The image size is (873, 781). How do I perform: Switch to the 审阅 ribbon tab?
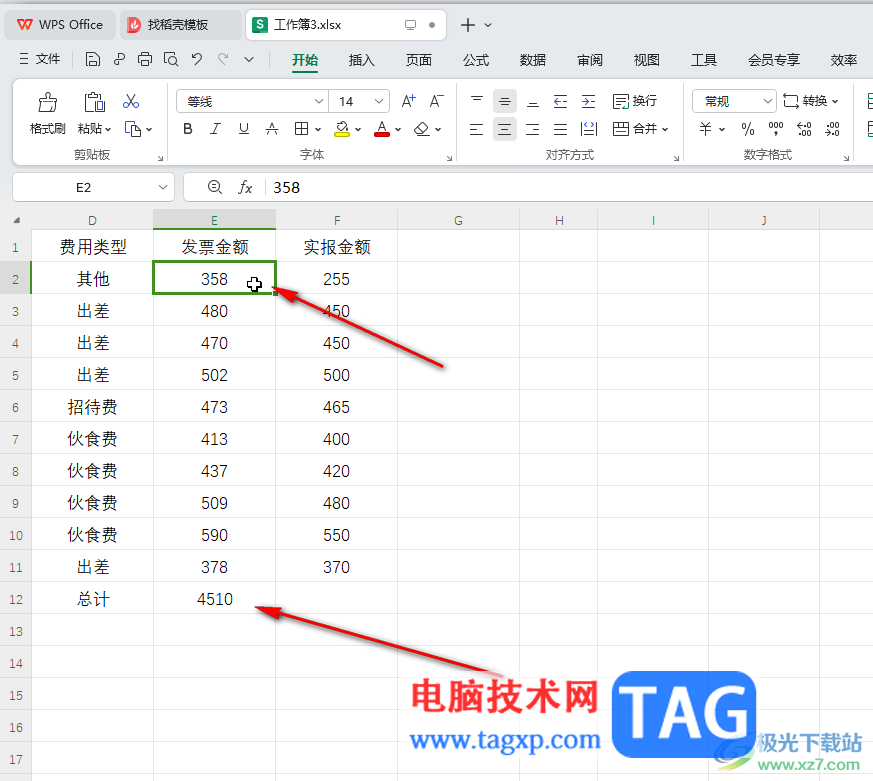pyautogui.click(x=590, y=60)
